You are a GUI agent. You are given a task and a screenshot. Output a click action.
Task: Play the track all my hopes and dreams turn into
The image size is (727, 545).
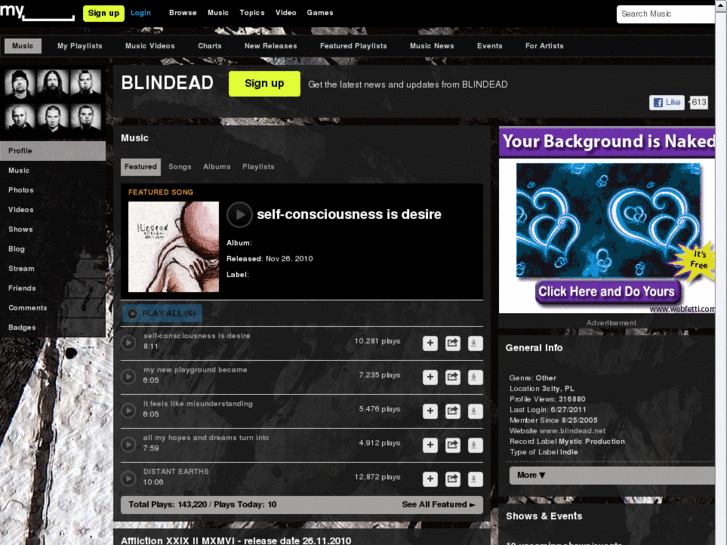pos(128,444)
